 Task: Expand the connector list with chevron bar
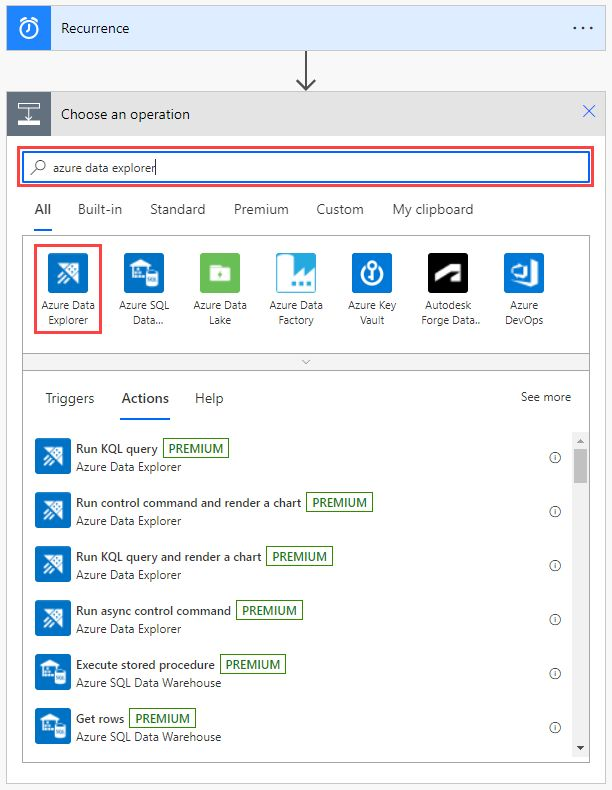[306, 361]
